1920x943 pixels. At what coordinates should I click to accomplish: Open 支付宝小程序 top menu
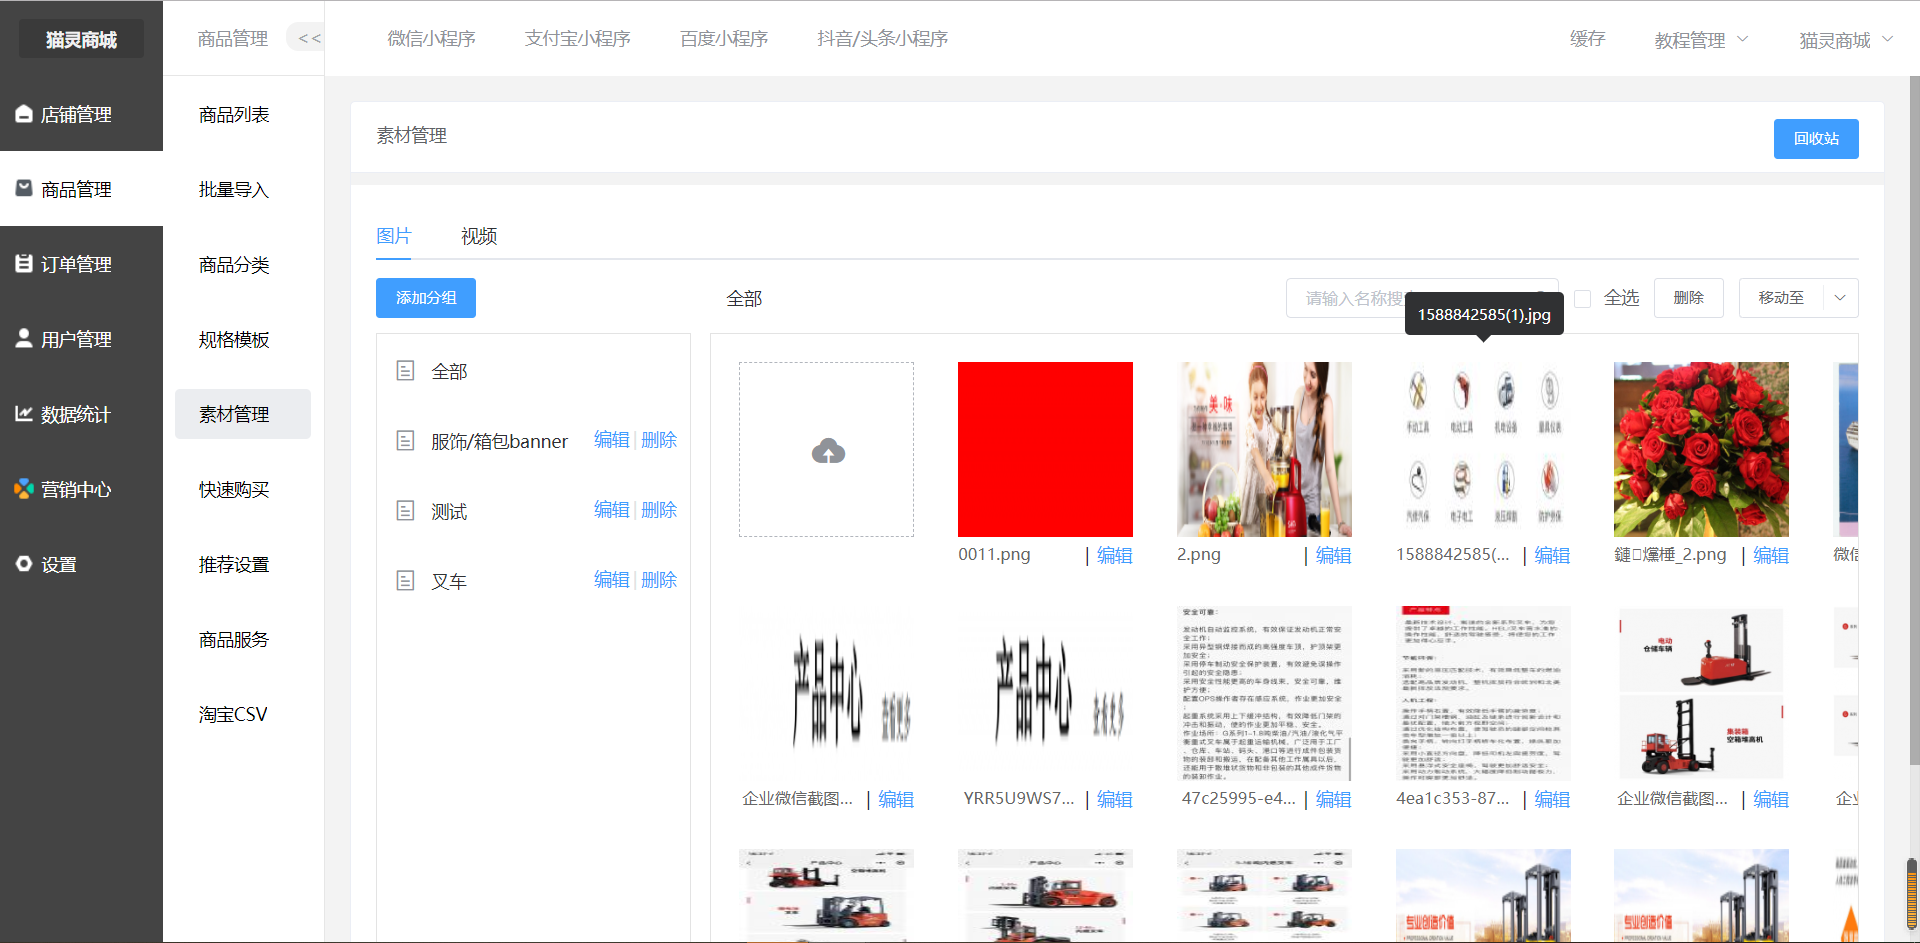coord(578,38)
